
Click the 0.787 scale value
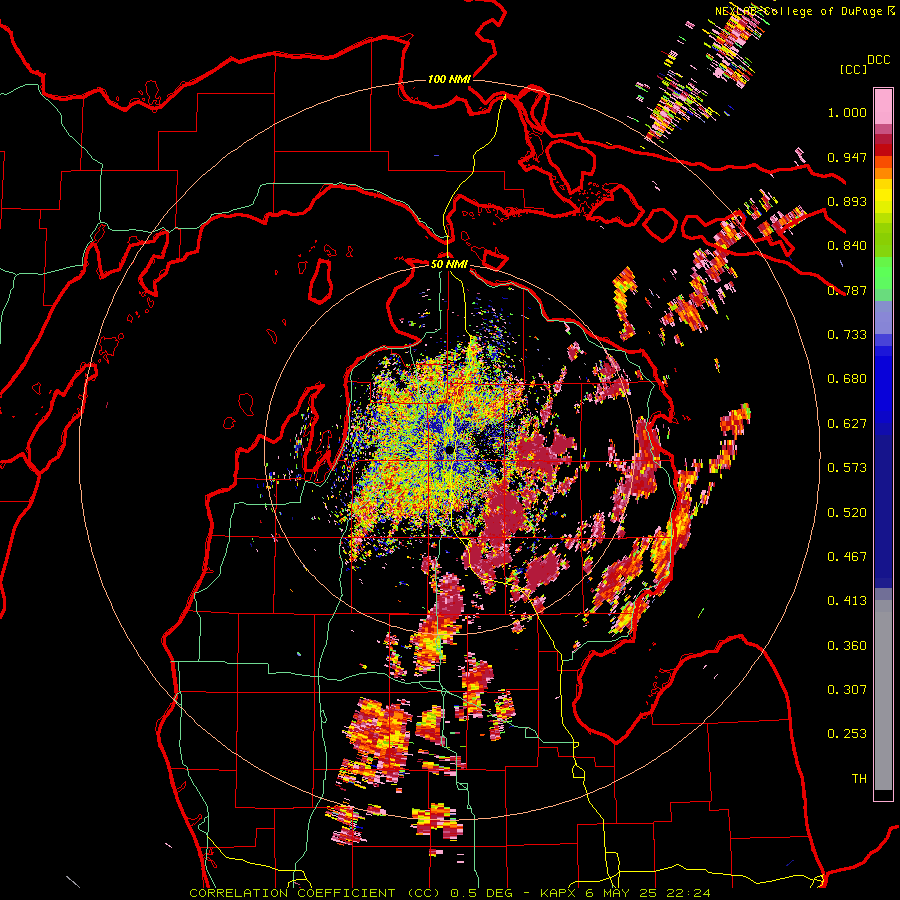(847, 290)
